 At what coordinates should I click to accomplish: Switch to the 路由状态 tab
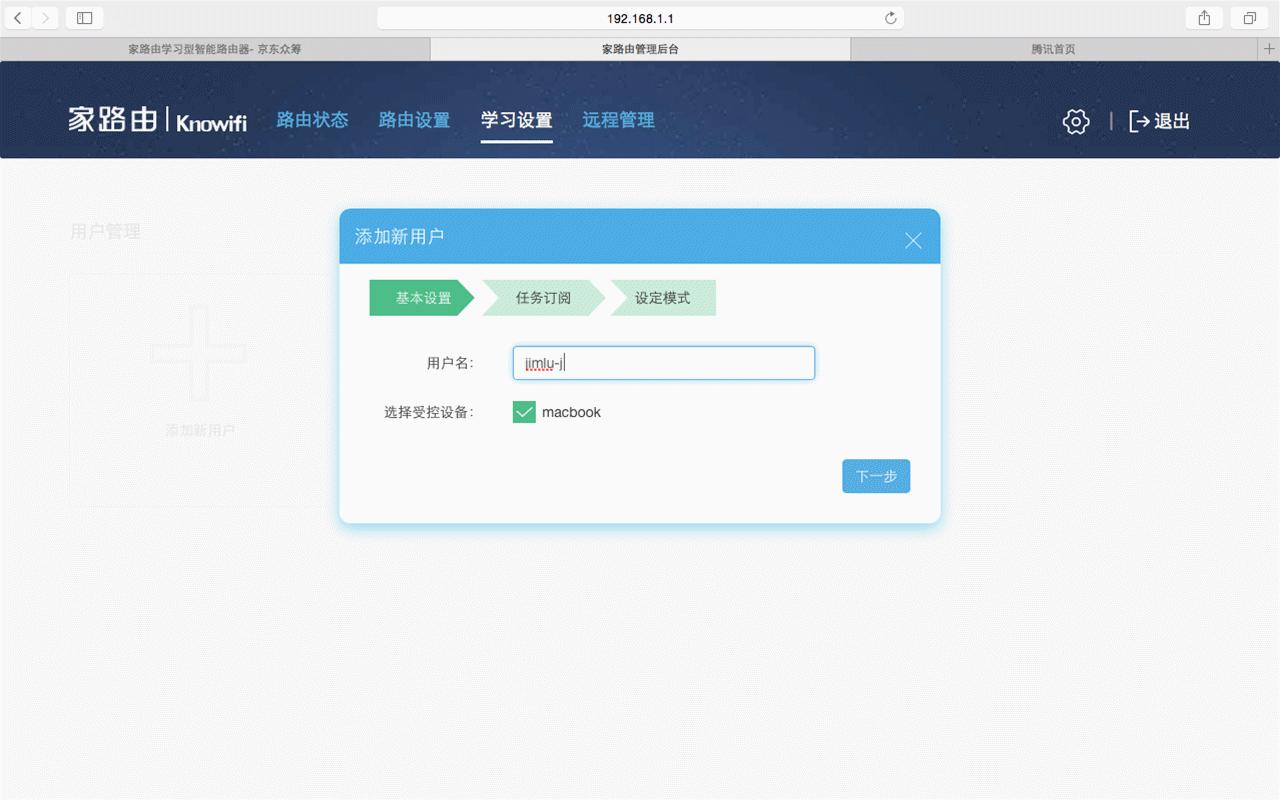(312, 119)
